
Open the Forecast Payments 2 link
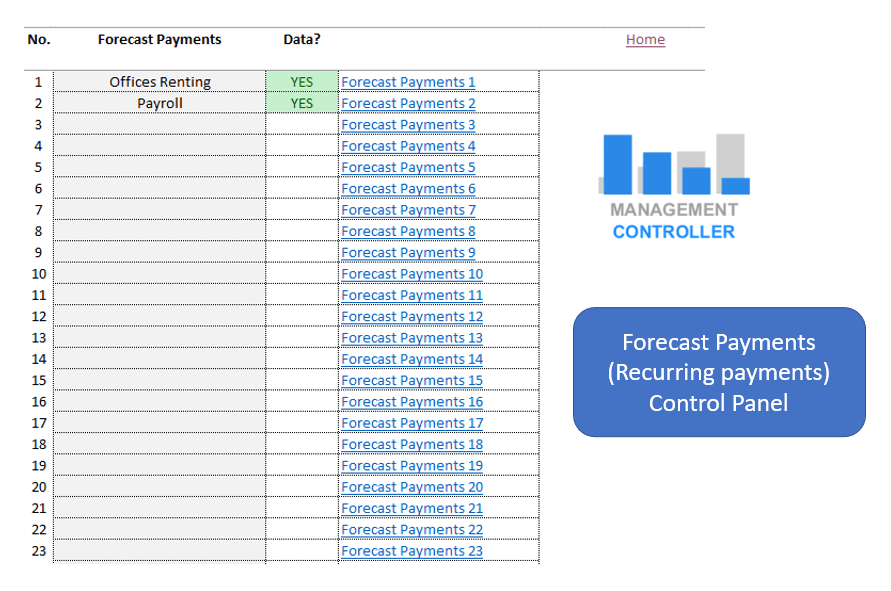point(408,103)
